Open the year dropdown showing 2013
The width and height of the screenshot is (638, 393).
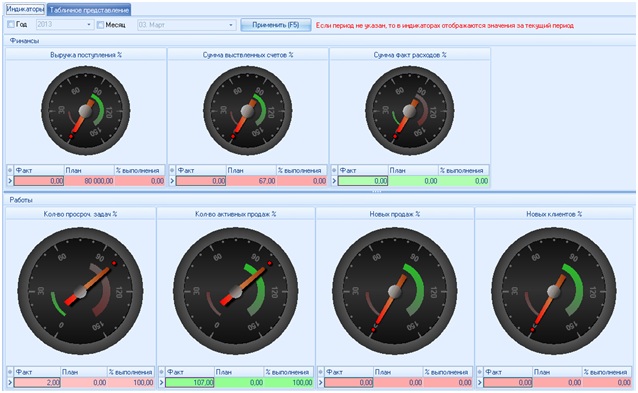89,25
